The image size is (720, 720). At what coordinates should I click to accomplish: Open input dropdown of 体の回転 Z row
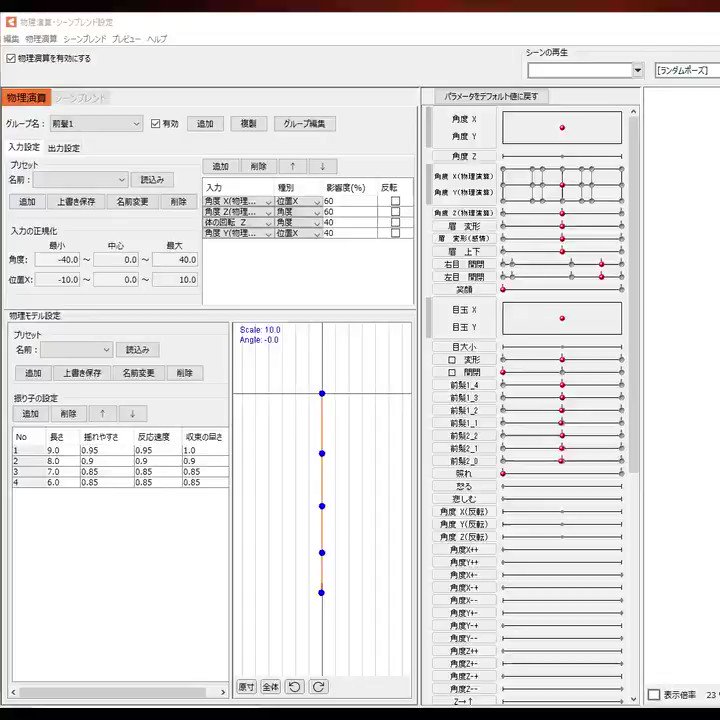[238, 222]
